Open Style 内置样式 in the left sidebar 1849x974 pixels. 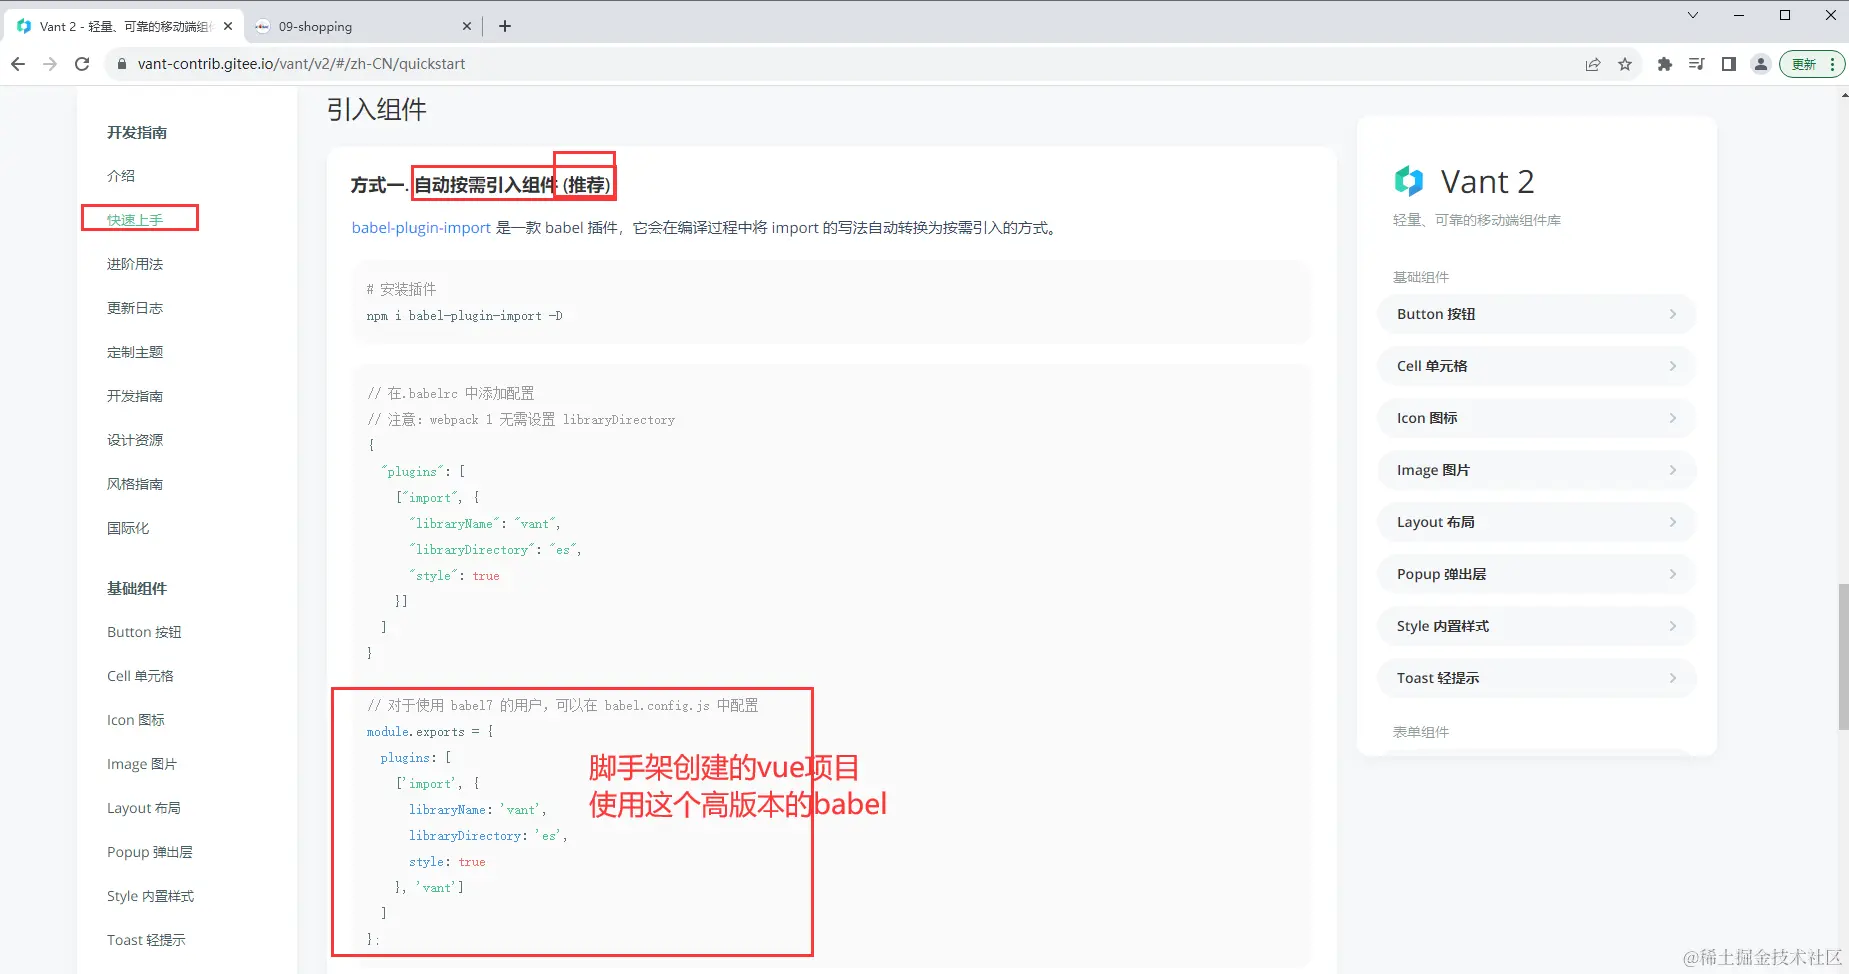[x=151, y=896]
